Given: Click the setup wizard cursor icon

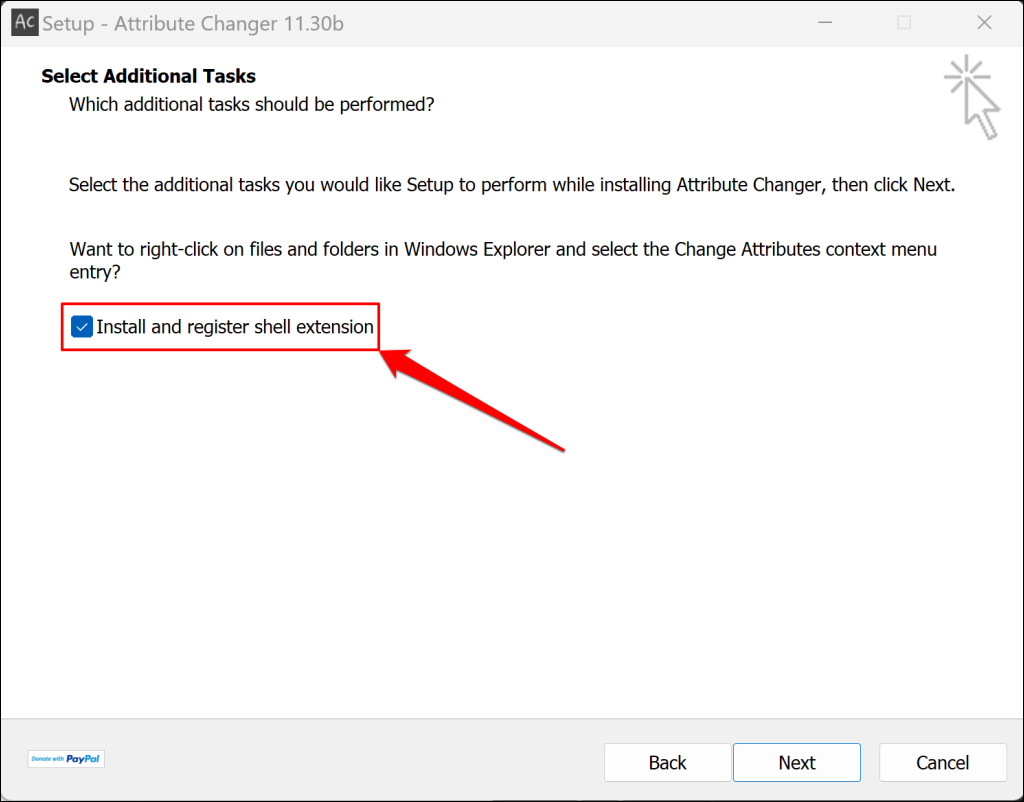Looking at the screenshot, I should coord(972,97).
